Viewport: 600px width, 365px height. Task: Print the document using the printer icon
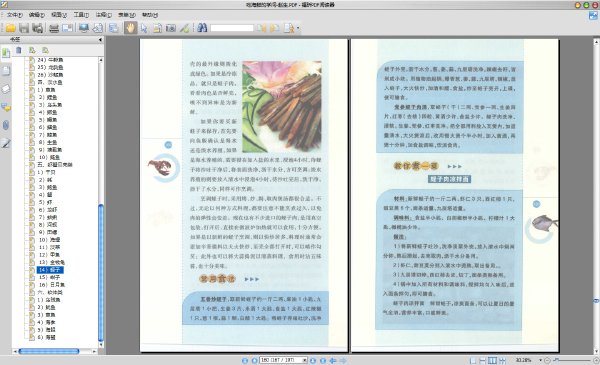click(54, 28)
